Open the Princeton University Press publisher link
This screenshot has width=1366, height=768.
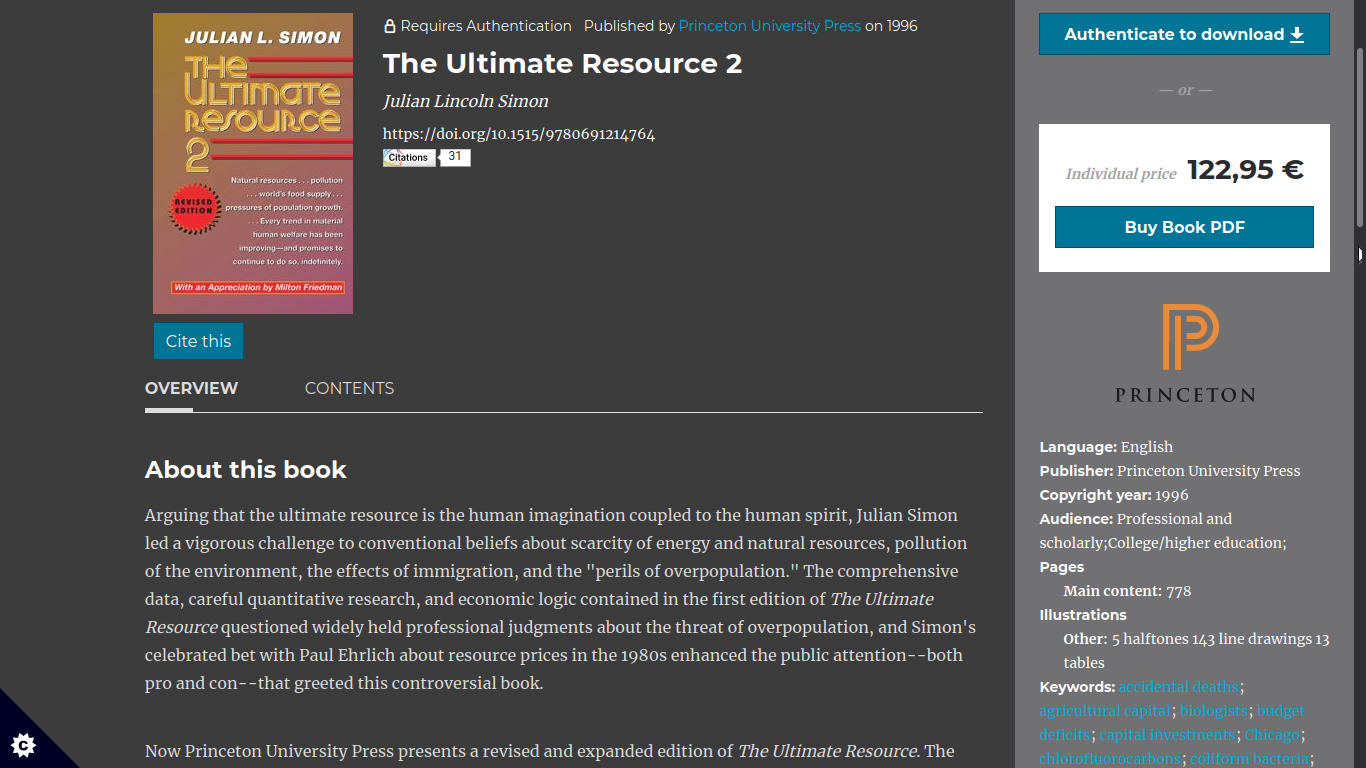click(769, 26)
